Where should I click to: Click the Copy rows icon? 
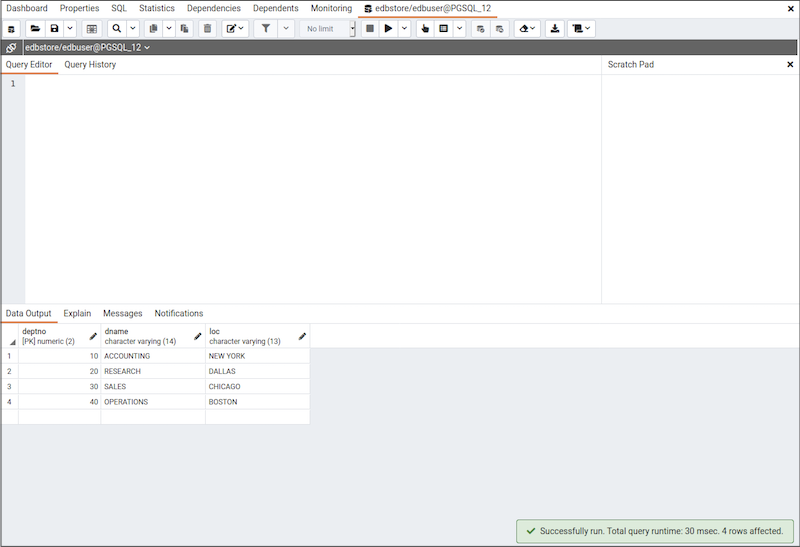[x=153, y=29]
